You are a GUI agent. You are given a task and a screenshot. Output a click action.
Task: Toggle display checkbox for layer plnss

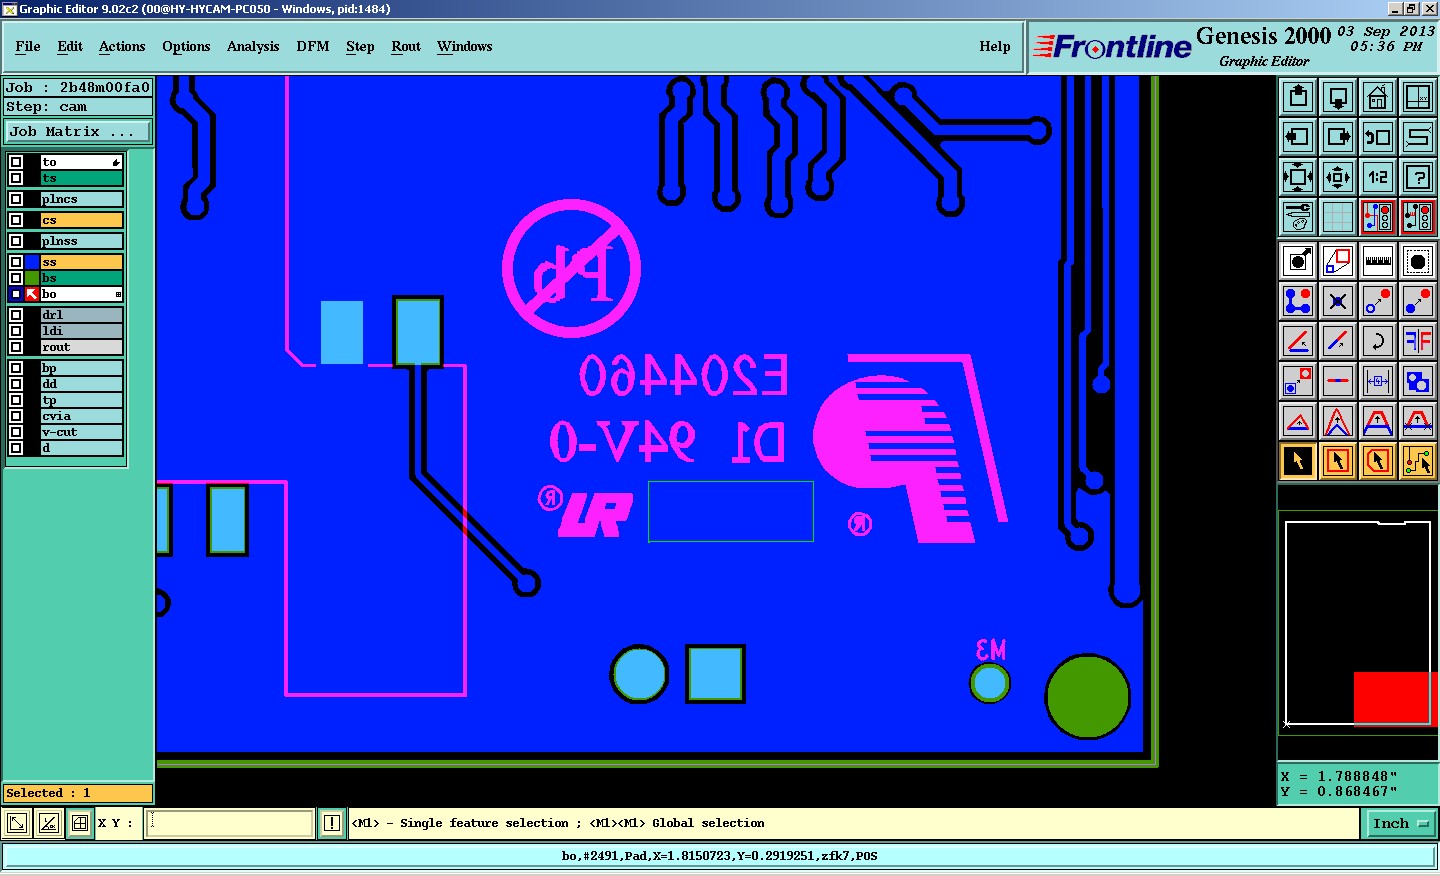pos(16,241)
